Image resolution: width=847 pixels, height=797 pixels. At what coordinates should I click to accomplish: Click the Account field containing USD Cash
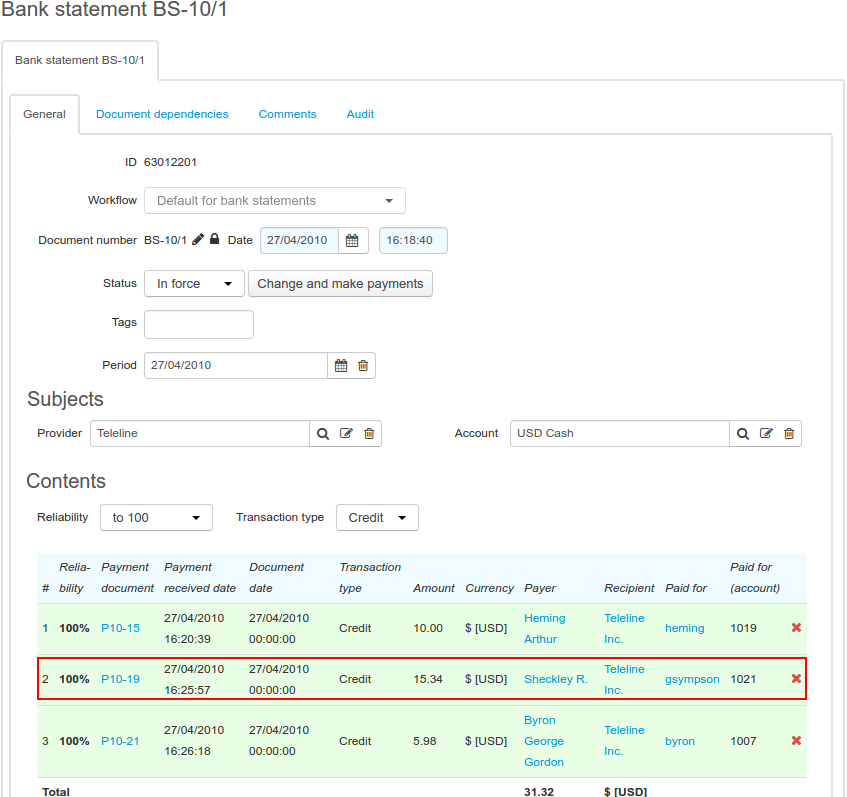[x=620, y=433]
